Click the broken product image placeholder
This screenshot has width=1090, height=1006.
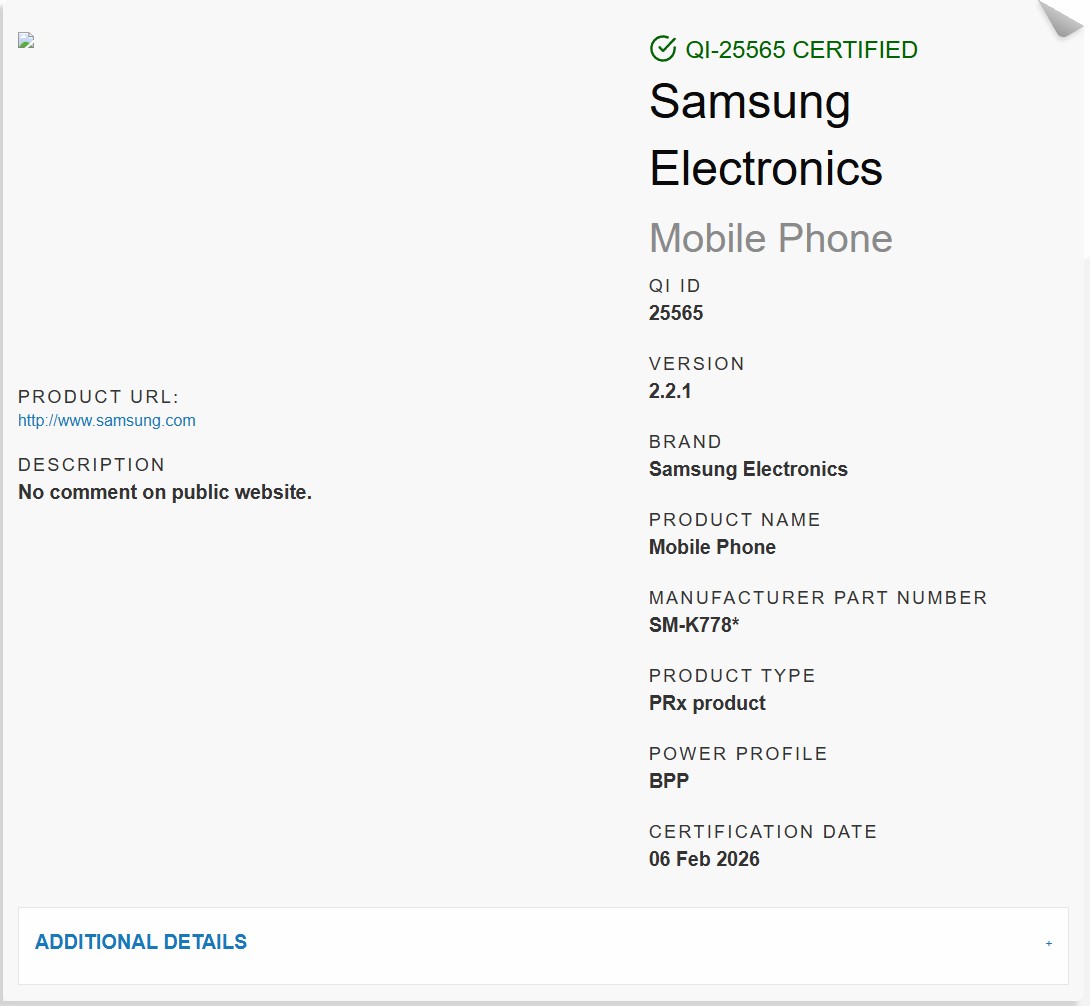(27, 41)
